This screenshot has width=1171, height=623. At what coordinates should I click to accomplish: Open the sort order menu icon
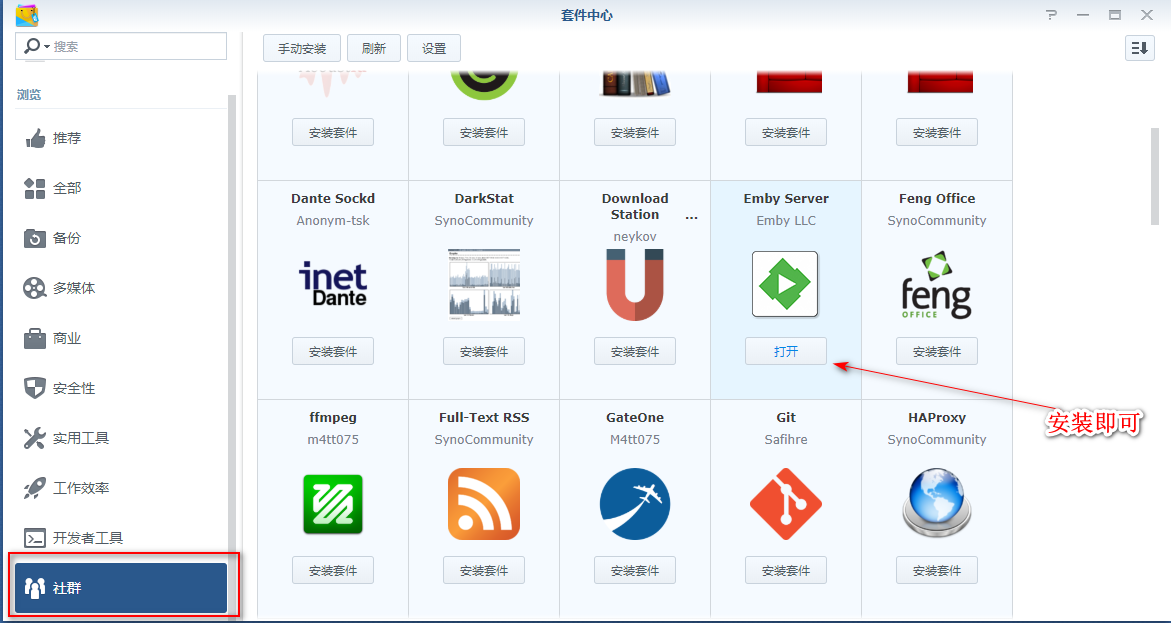[x=1140, y=48]
